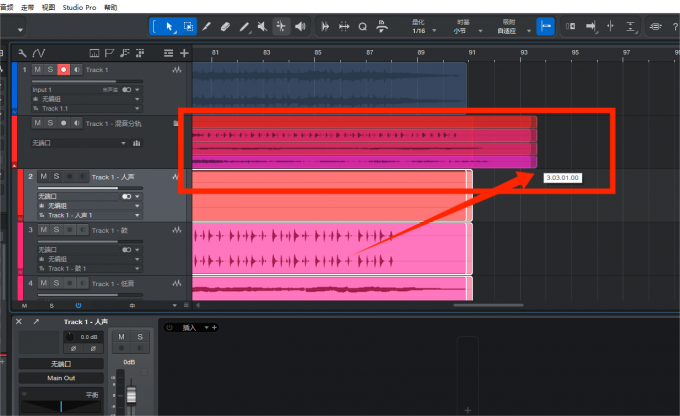Select the Paint (pencil) tool

click(x=244, y=26)
